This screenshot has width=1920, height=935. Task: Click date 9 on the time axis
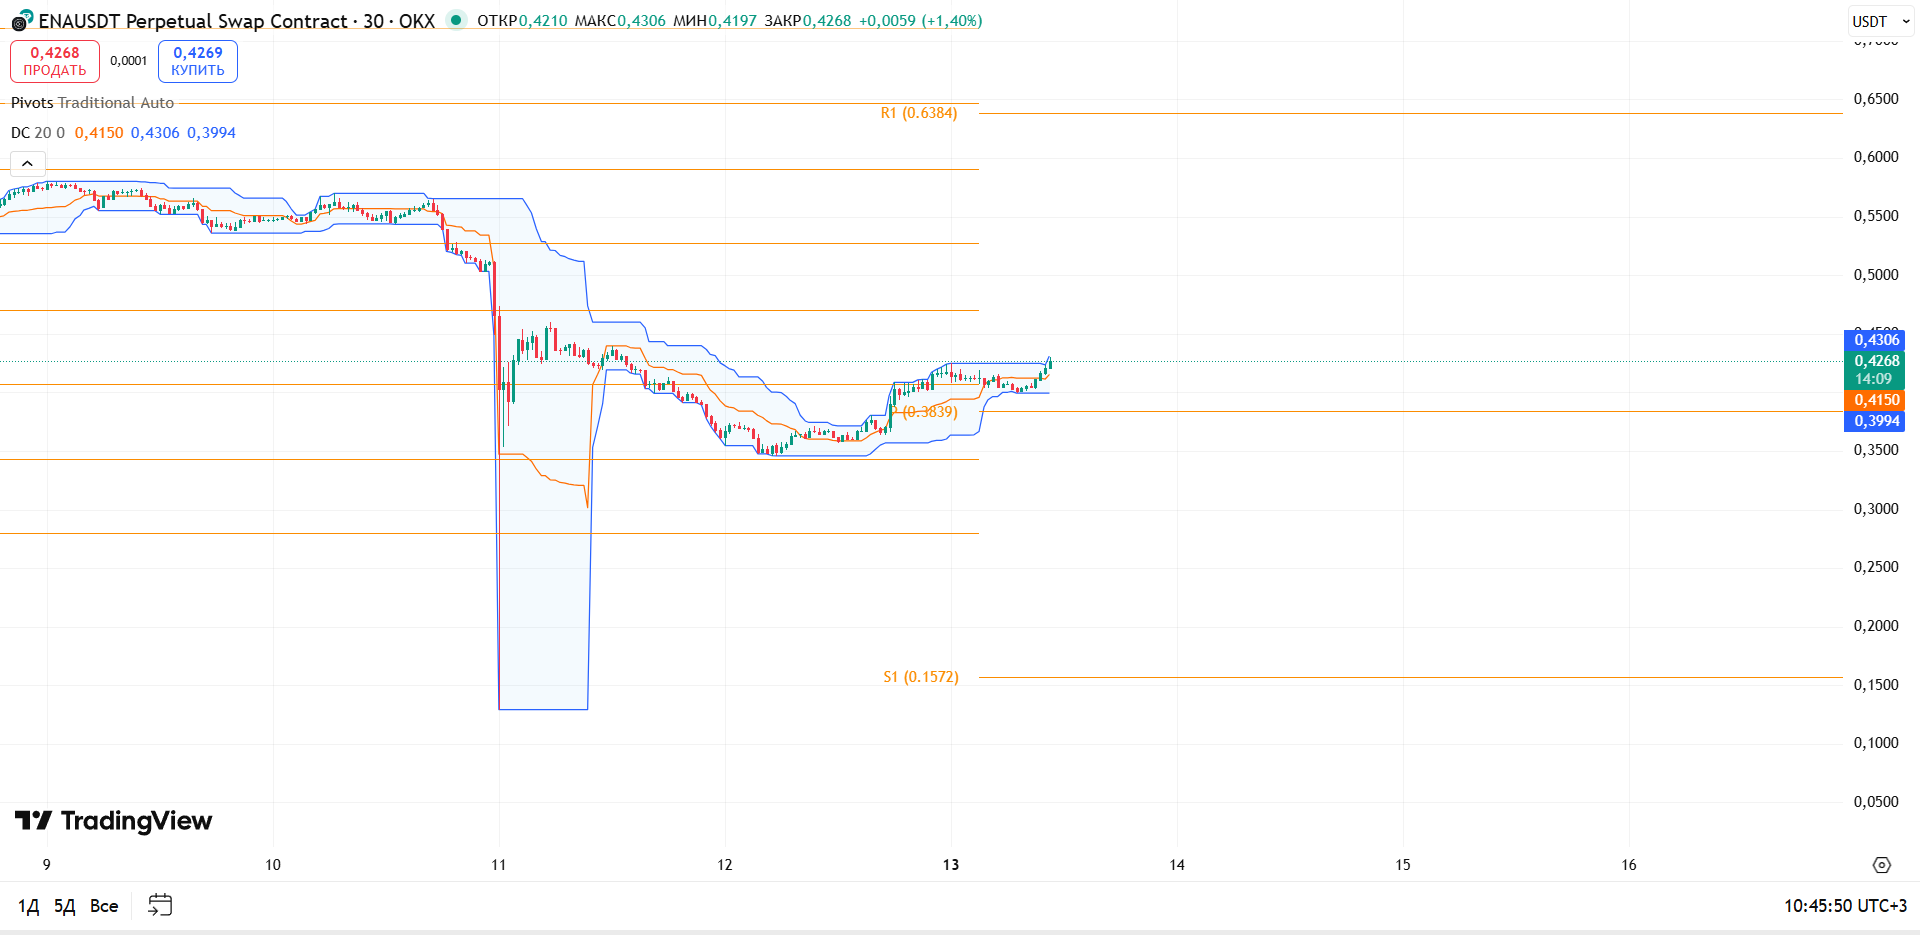pyautogui.click(x=47, y=865)
